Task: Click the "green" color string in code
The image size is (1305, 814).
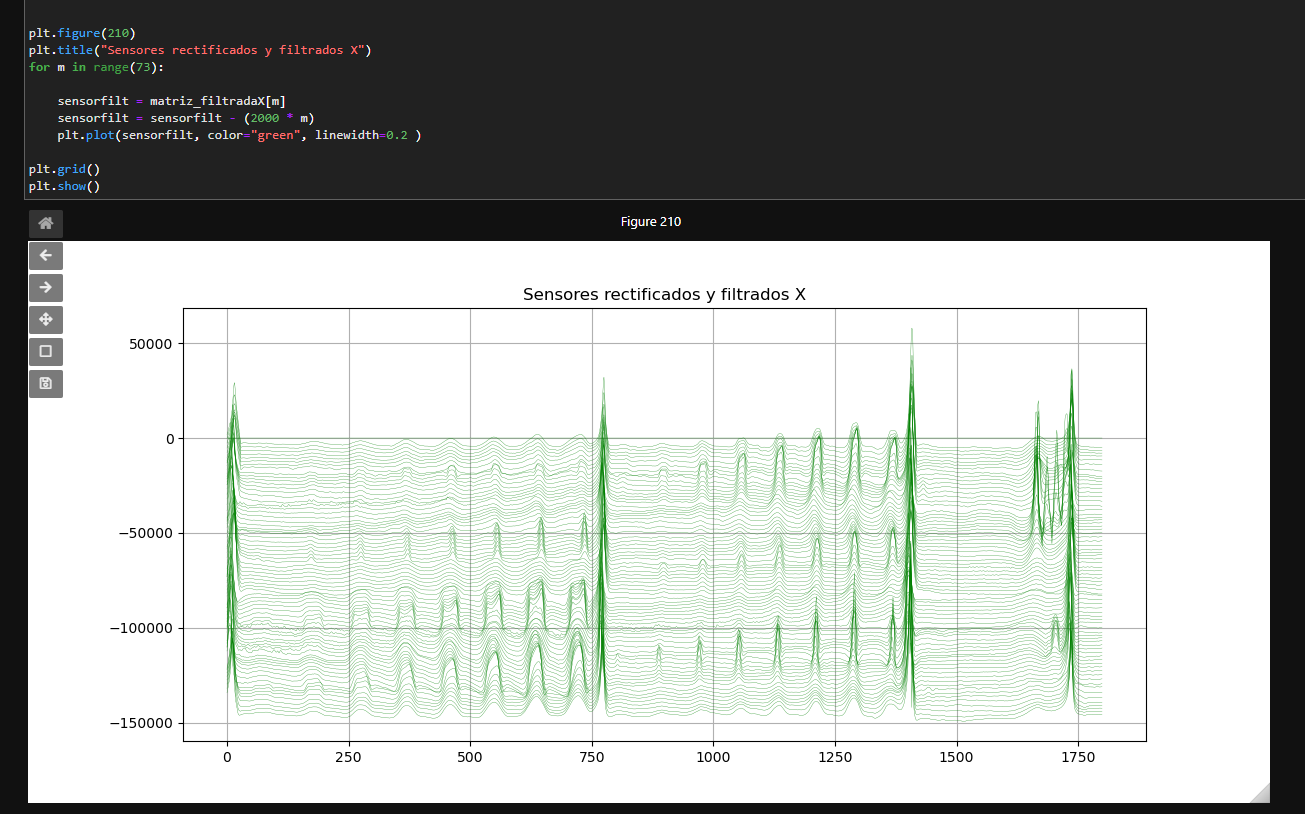Action: (276, 135)
